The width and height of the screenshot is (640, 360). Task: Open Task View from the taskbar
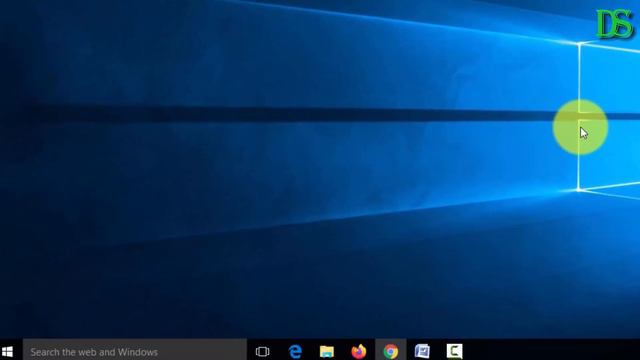click(262, 351)
